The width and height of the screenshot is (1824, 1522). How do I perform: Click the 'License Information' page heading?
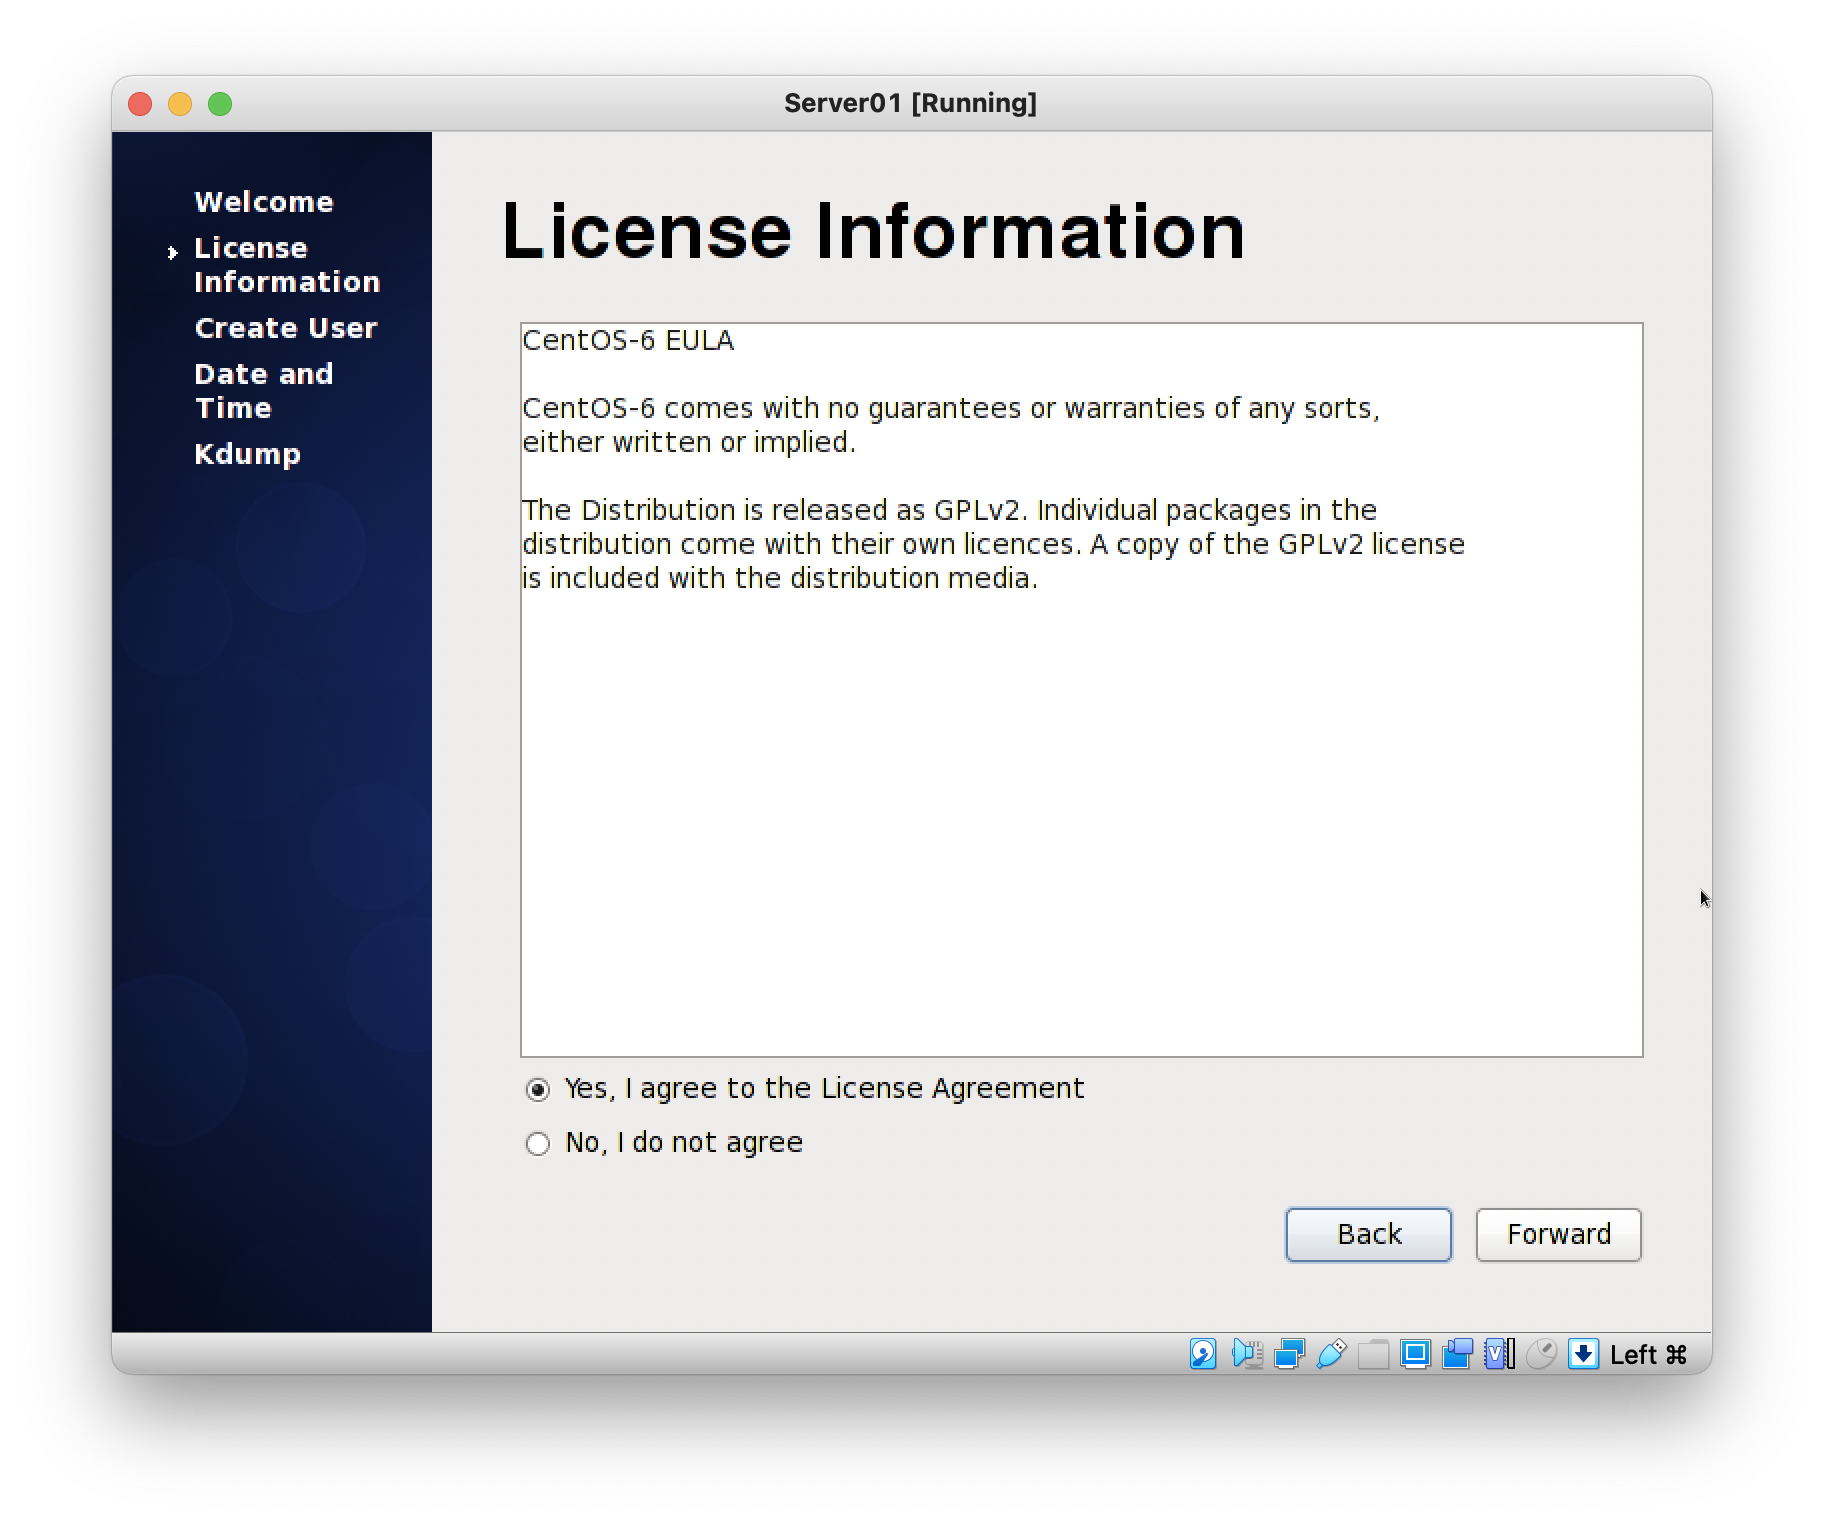point(873,232)
